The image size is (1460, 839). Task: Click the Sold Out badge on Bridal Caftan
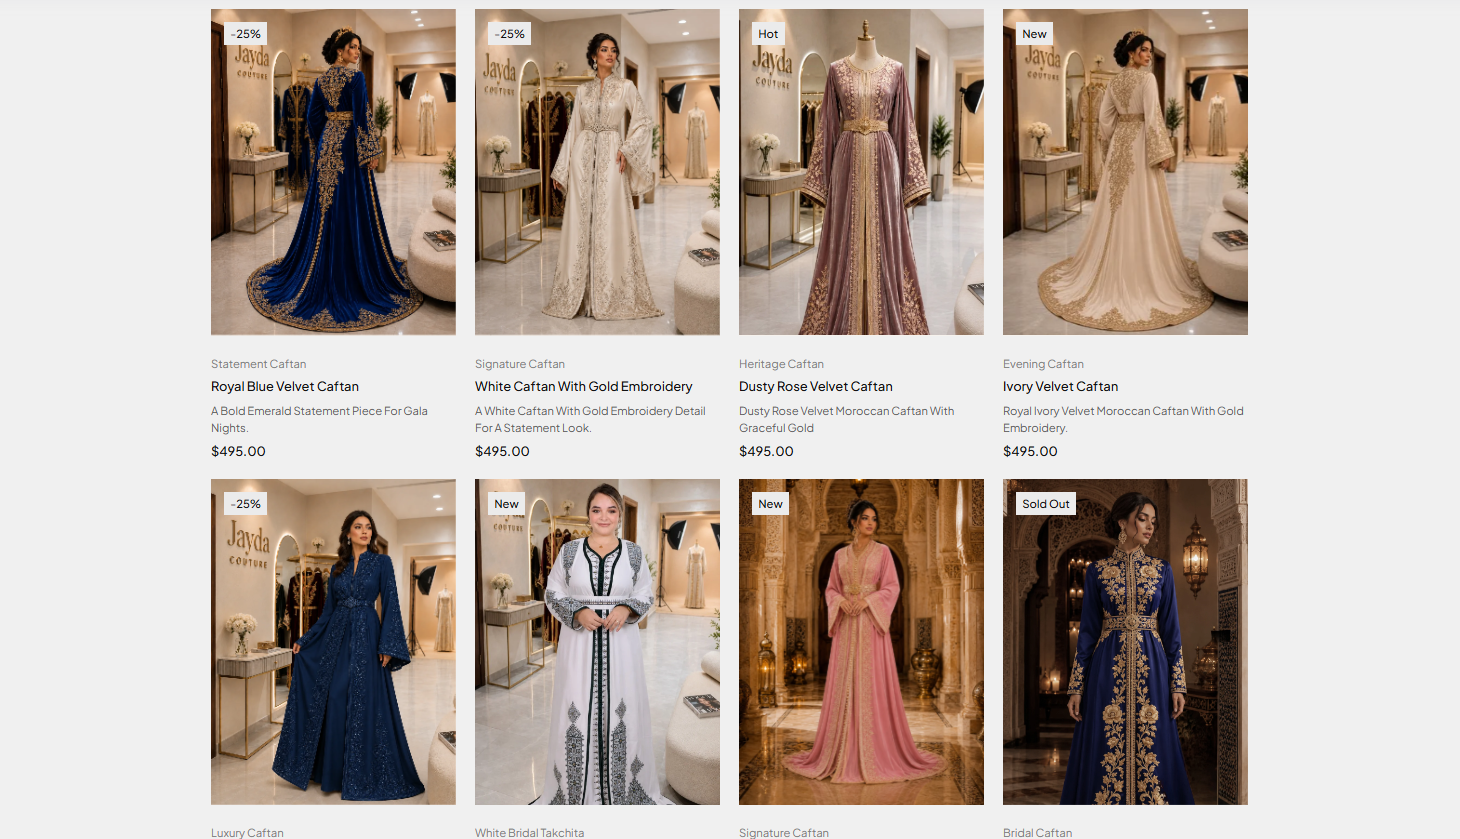(1046, 504)
